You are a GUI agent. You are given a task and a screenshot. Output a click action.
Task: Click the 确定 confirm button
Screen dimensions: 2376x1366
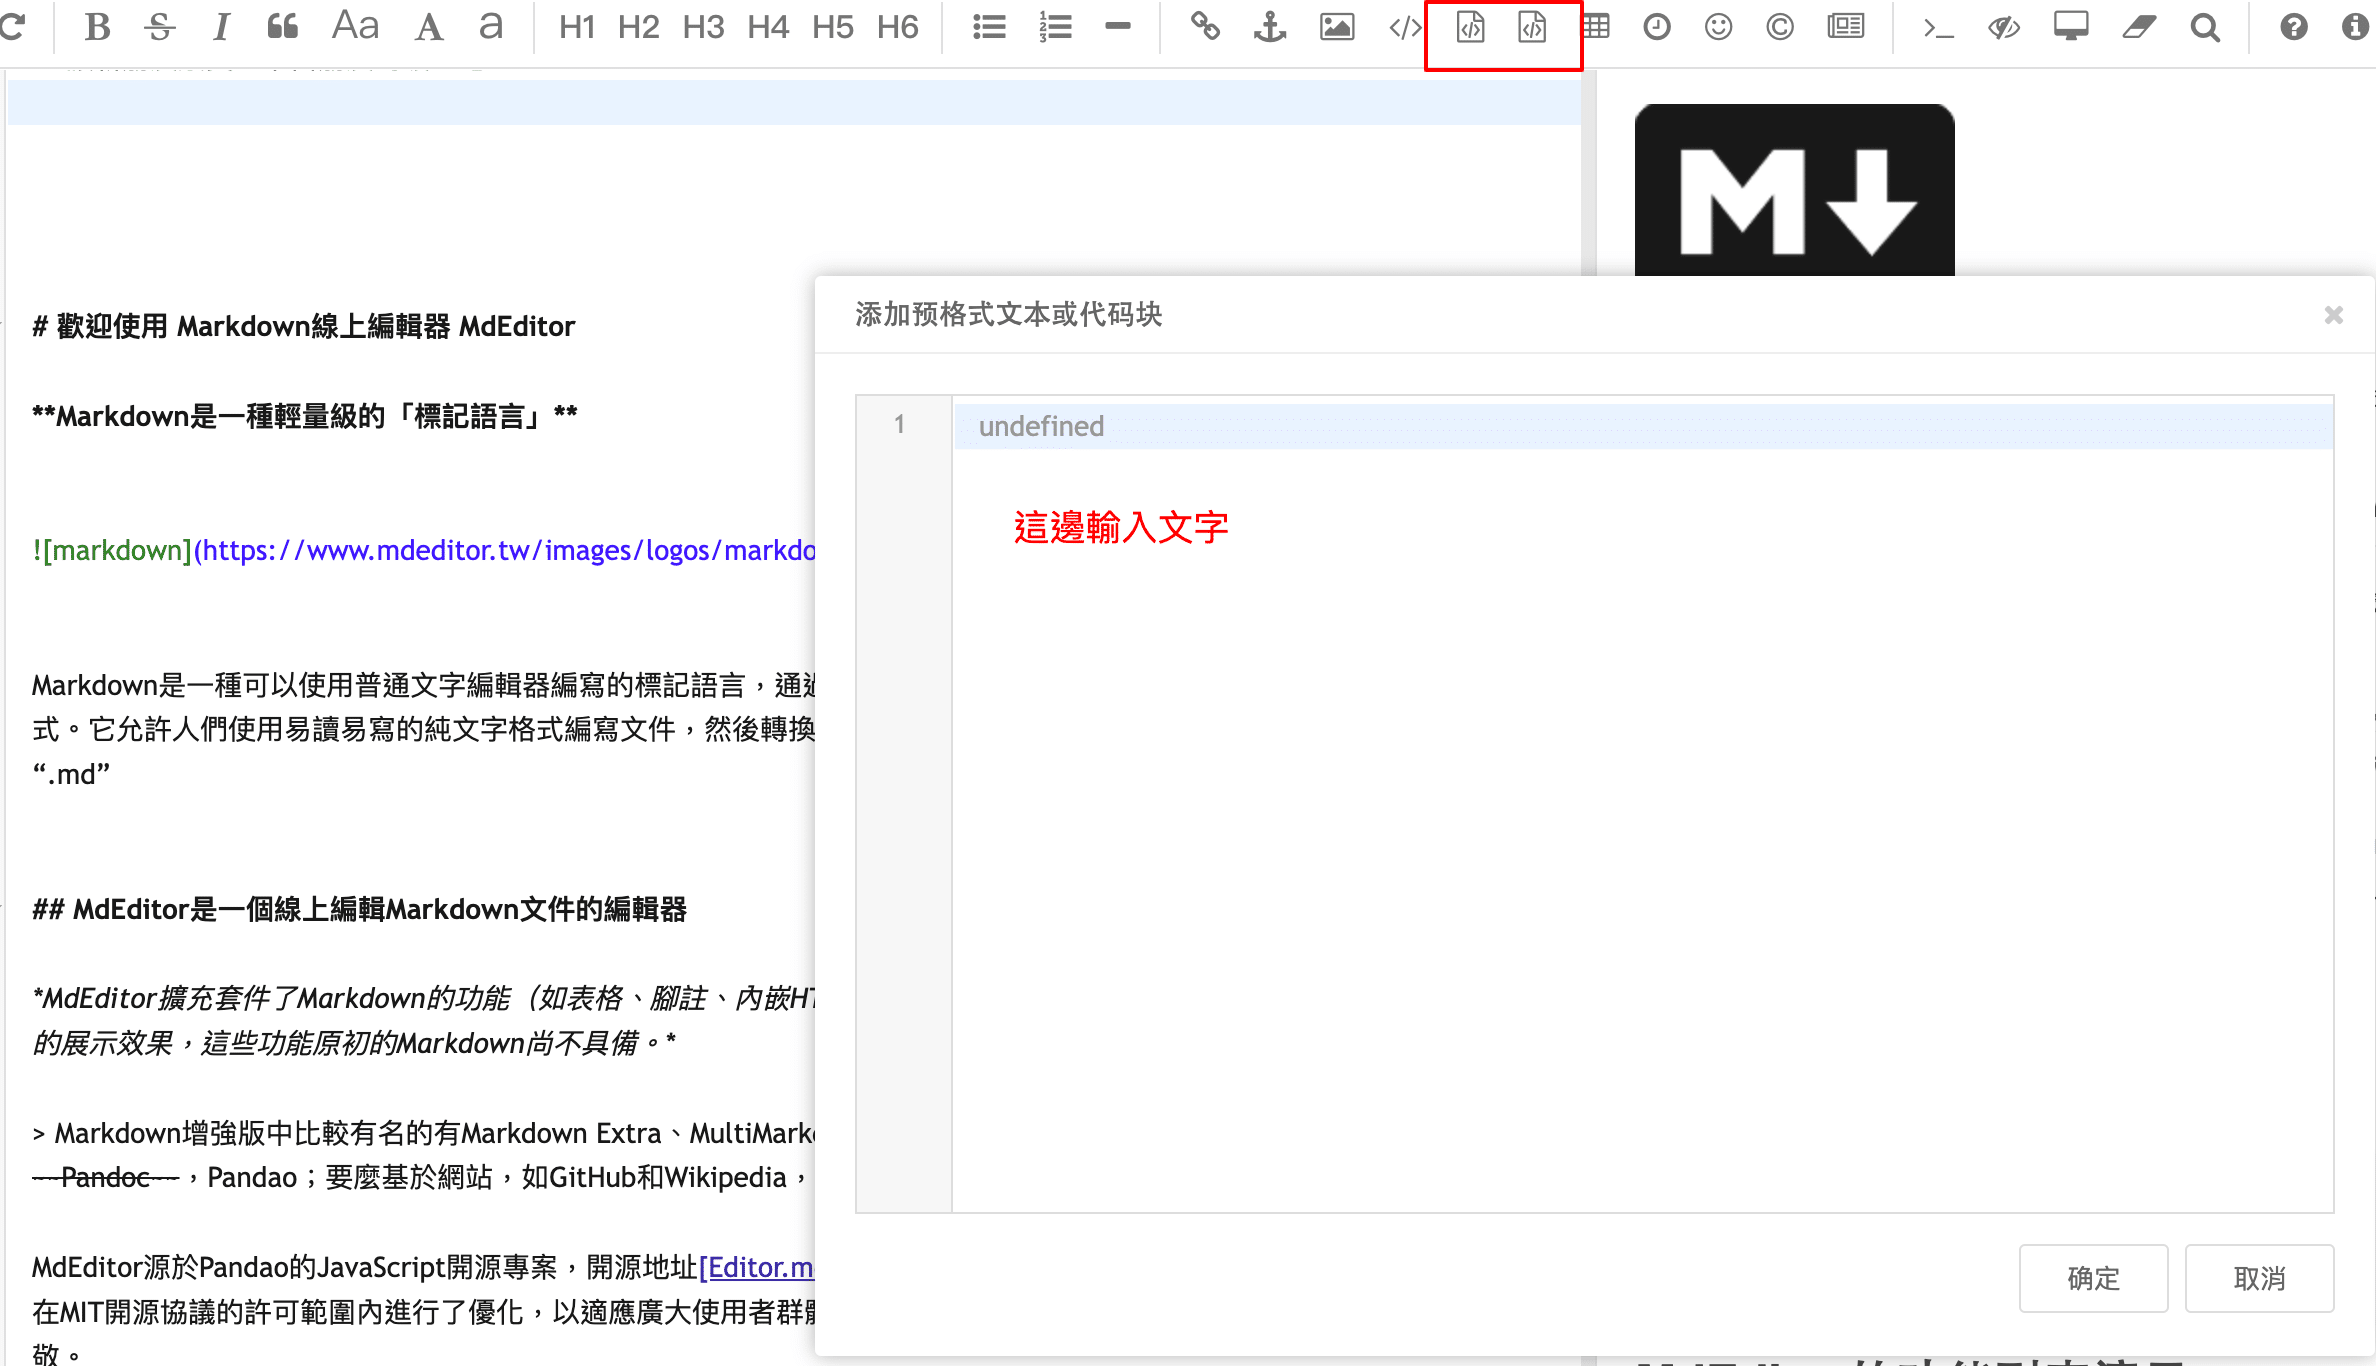point(2093,1278)
